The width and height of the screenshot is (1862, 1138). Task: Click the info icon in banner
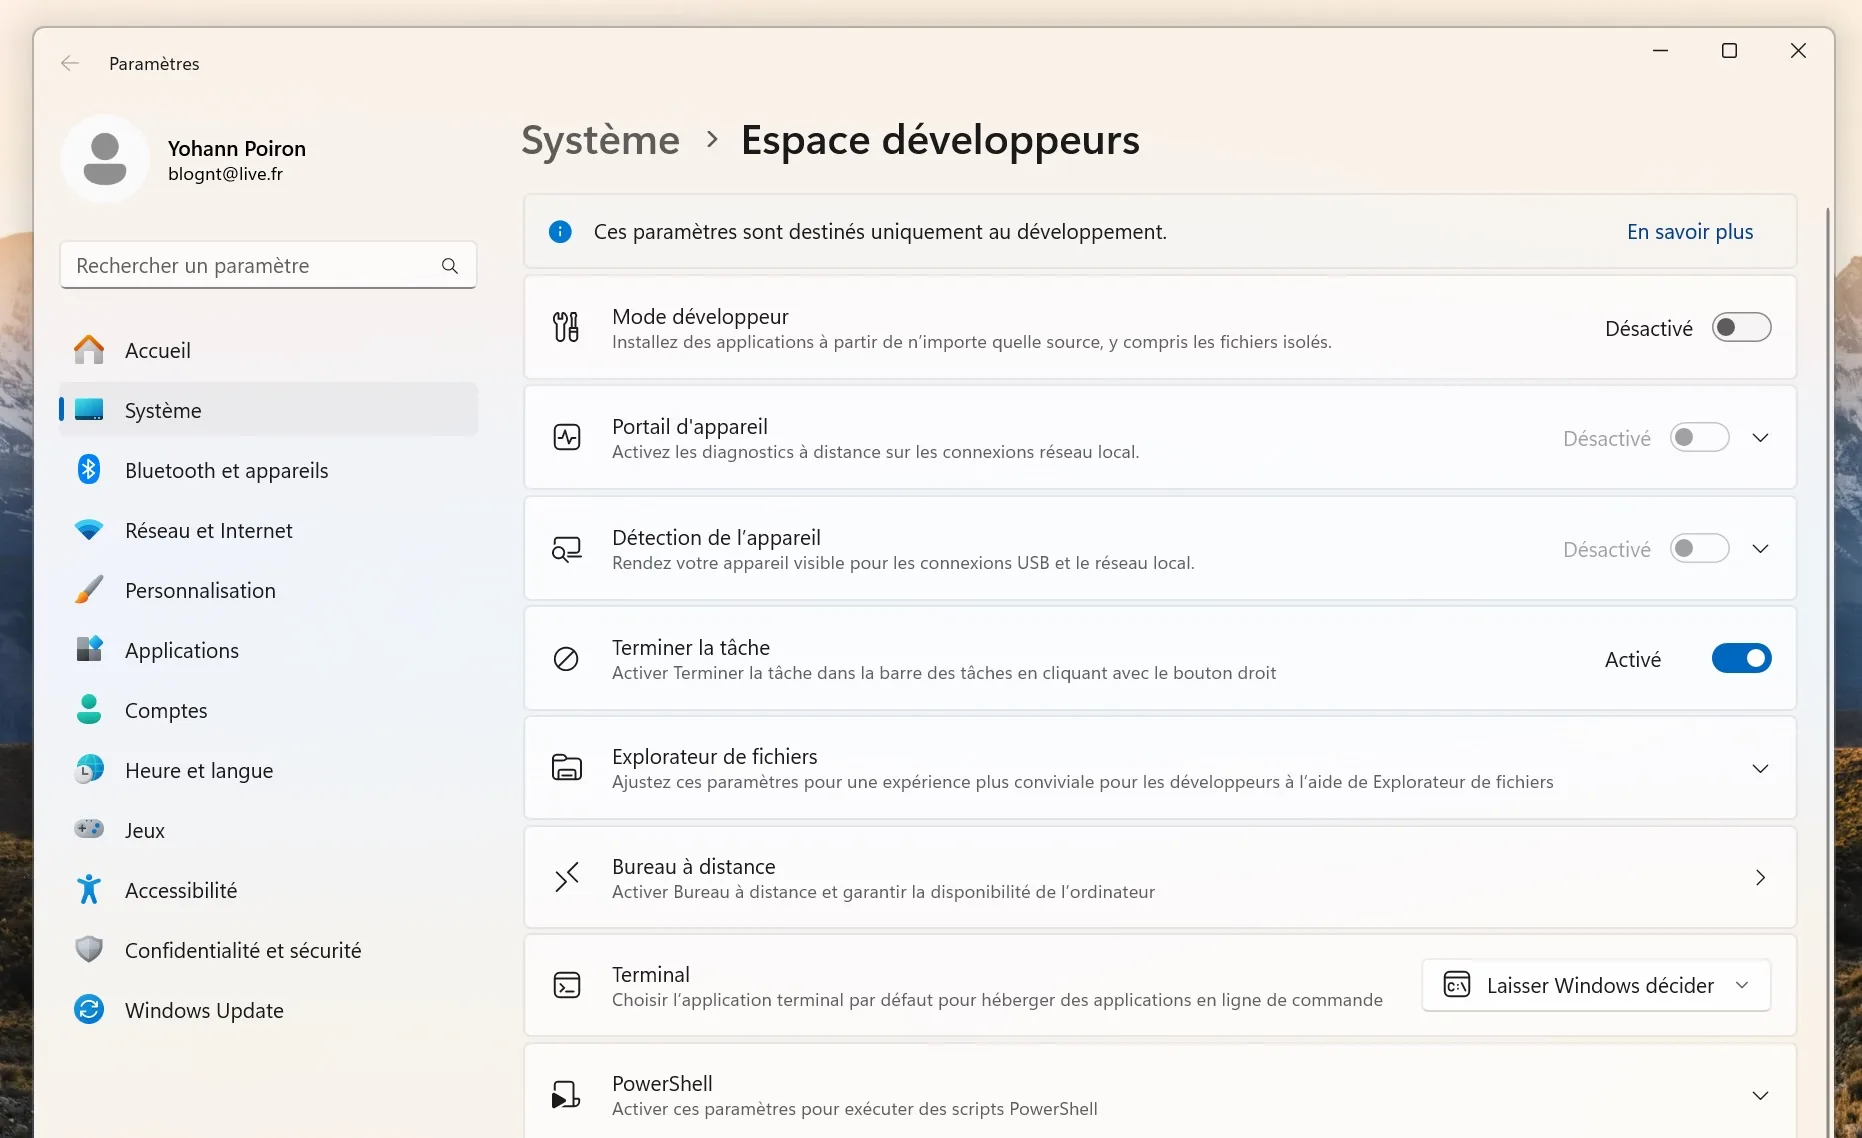point(560,232)
